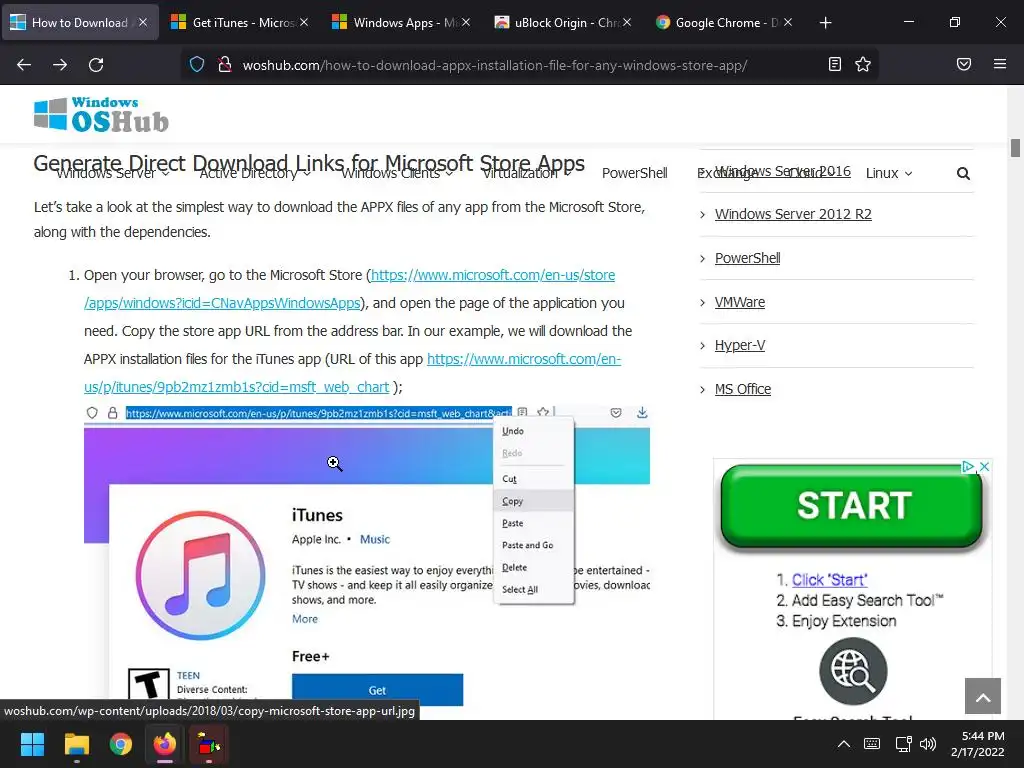Toggle reader view icon
This screenshot has height=768, width=1024.
click(835, 64)
